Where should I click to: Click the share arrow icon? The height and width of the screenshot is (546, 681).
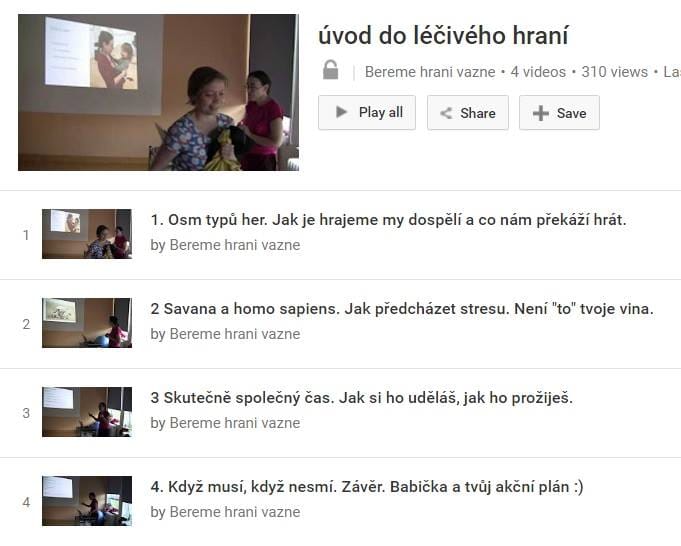point(446,113)
